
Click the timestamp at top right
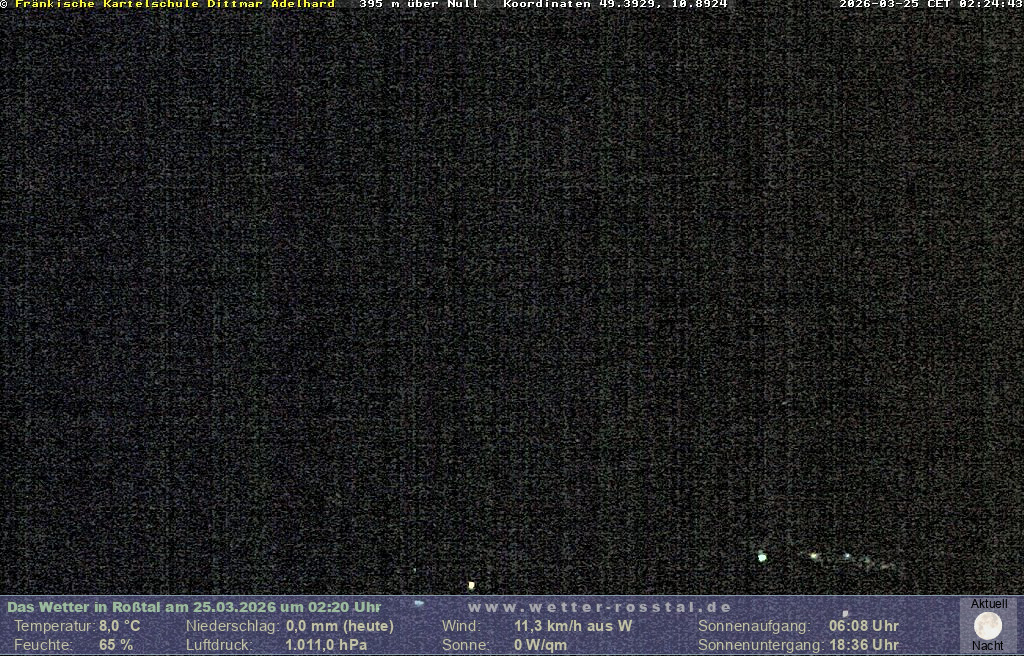point(930,4)
